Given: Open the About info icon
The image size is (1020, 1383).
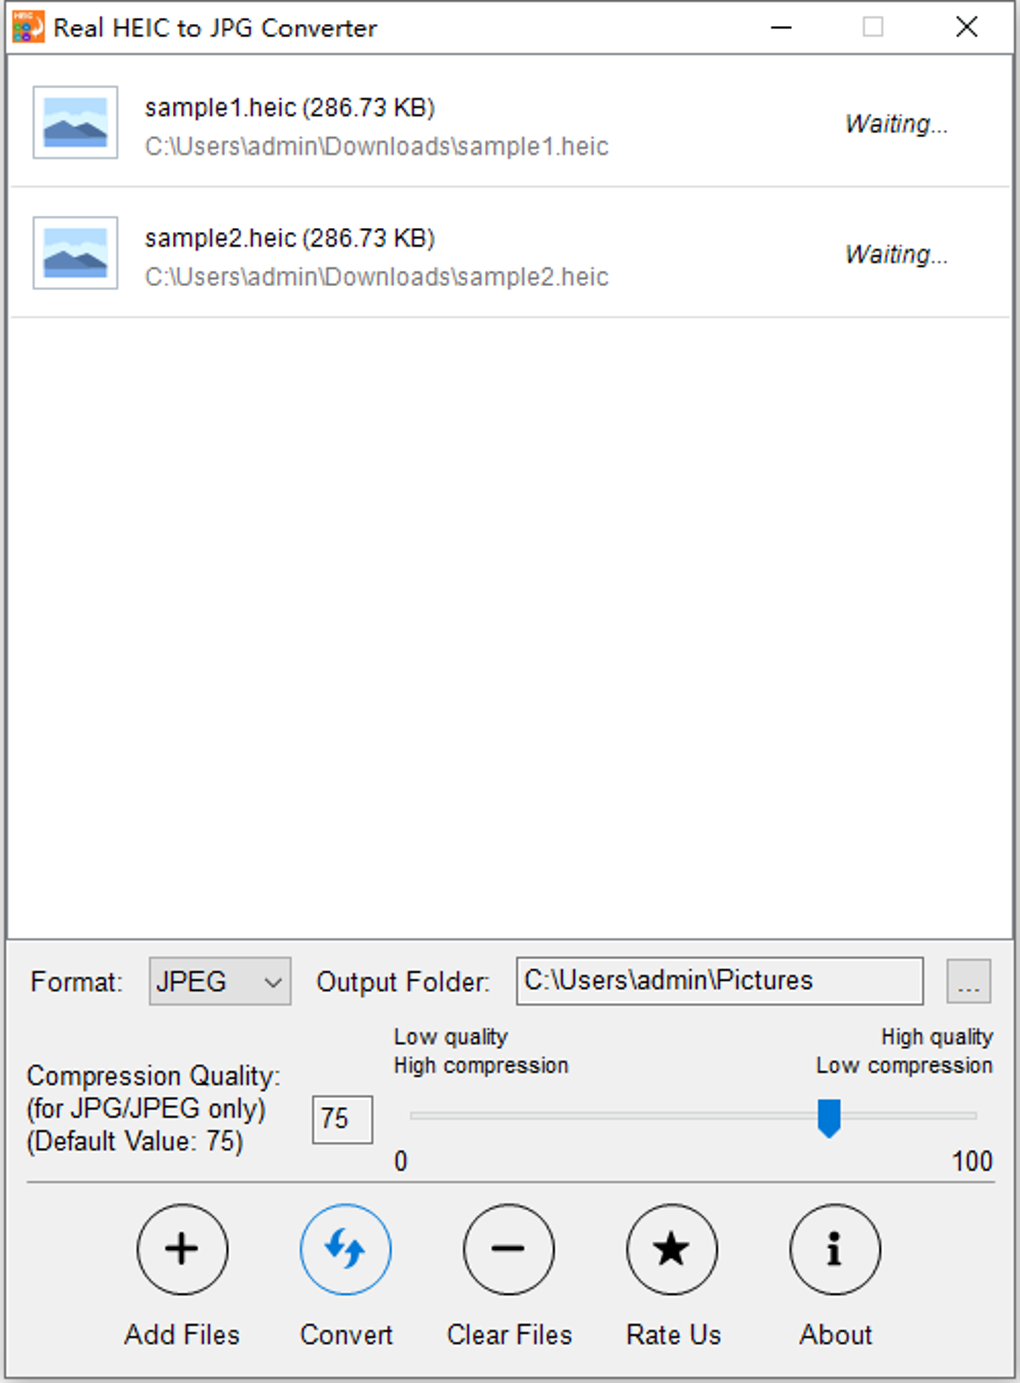Looking at the screenshot, I should click(835, 1249).
